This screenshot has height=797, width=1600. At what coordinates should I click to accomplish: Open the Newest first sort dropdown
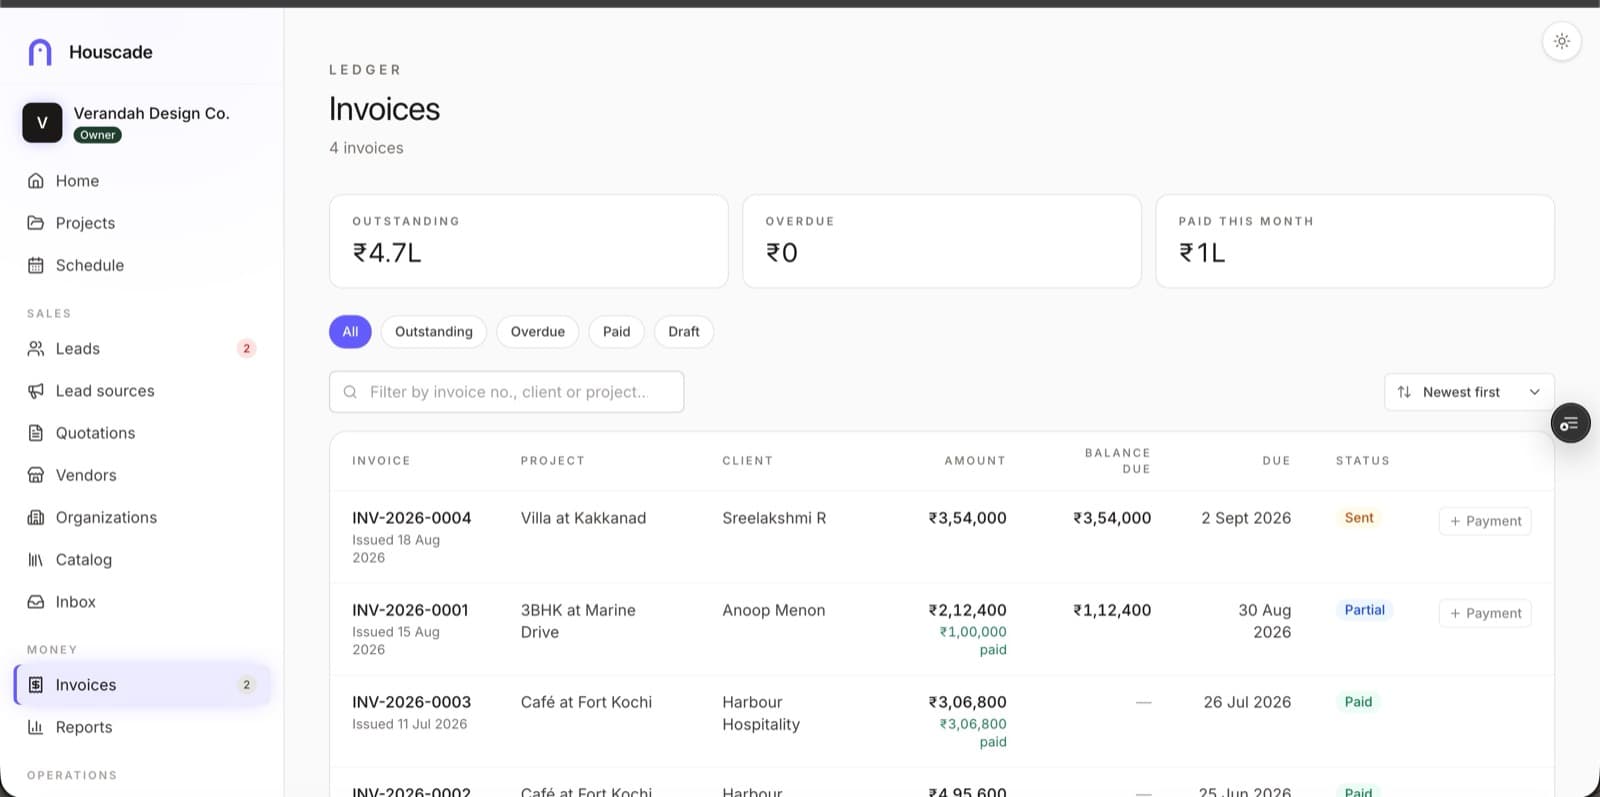coord(1469,392)
